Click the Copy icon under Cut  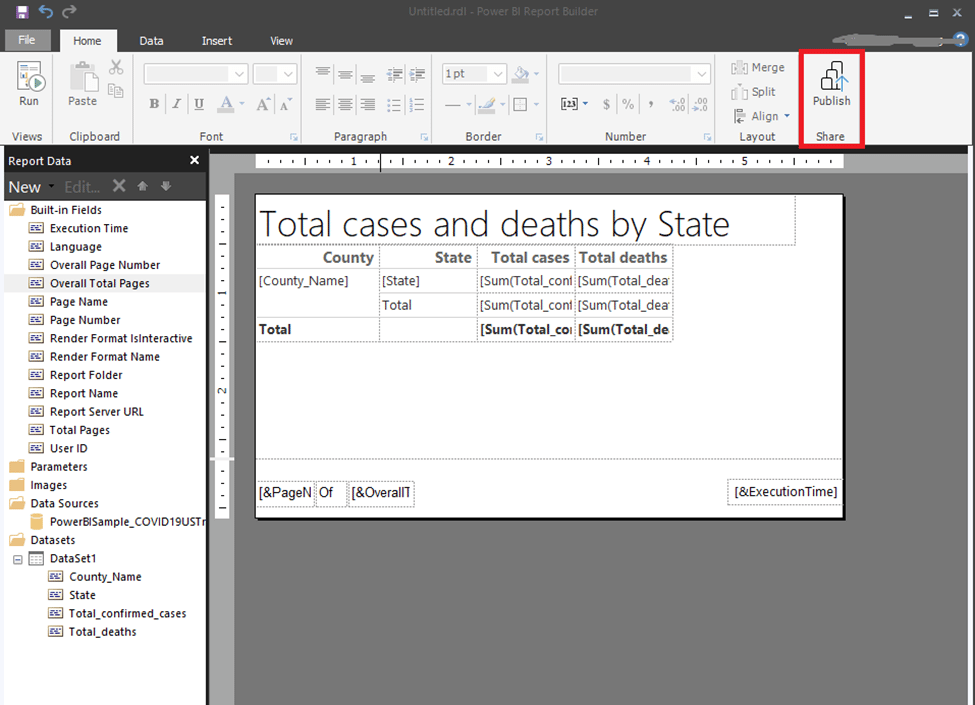116,91
